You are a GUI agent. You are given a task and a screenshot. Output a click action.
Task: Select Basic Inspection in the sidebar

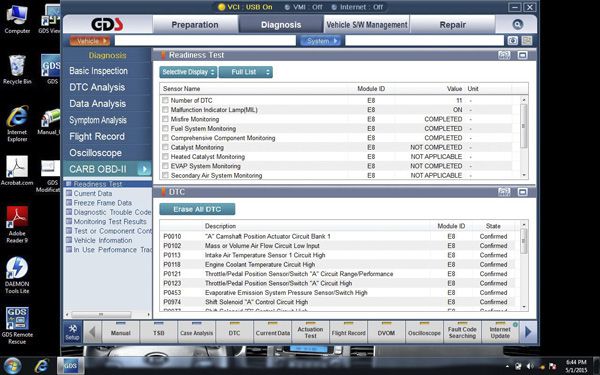tap(98, 71)
